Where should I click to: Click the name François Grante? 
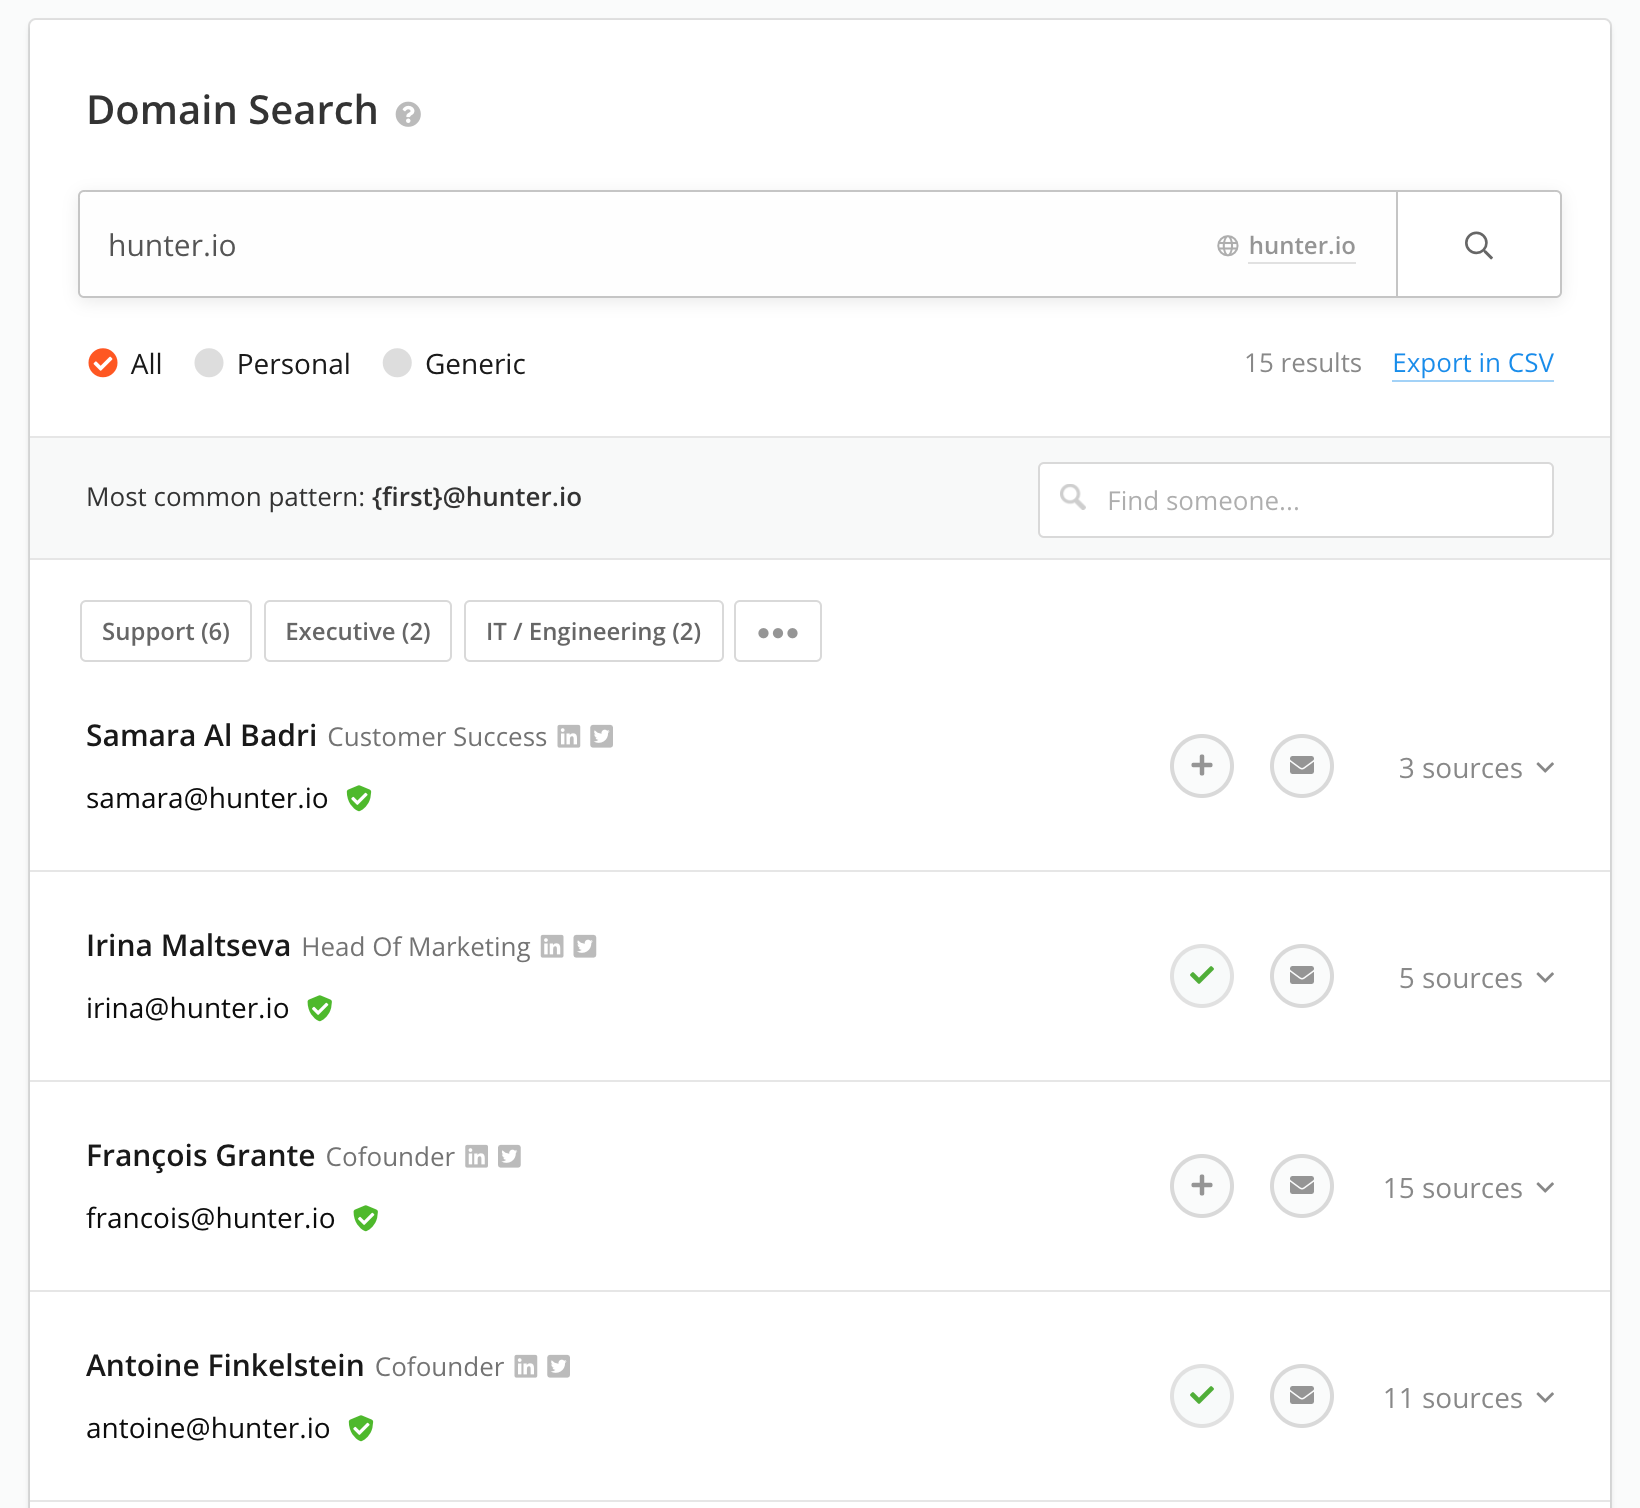(201, 1156)
